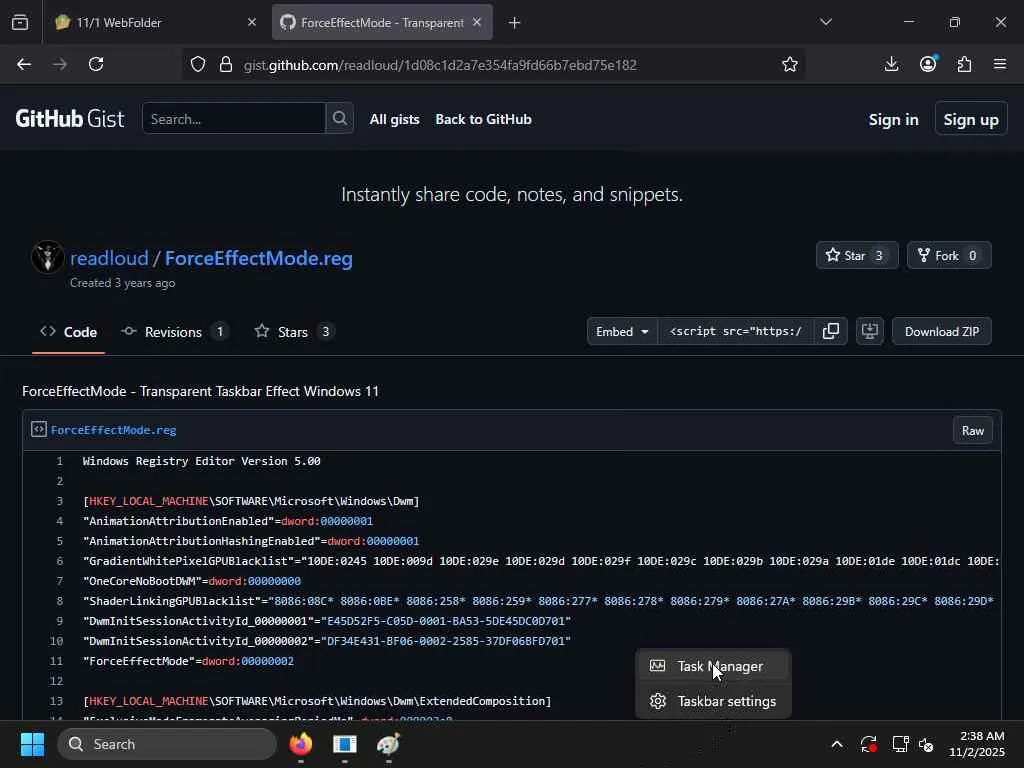This screenshot has width=1024, height=768.
Task: Star this gist
Action: 857,255
